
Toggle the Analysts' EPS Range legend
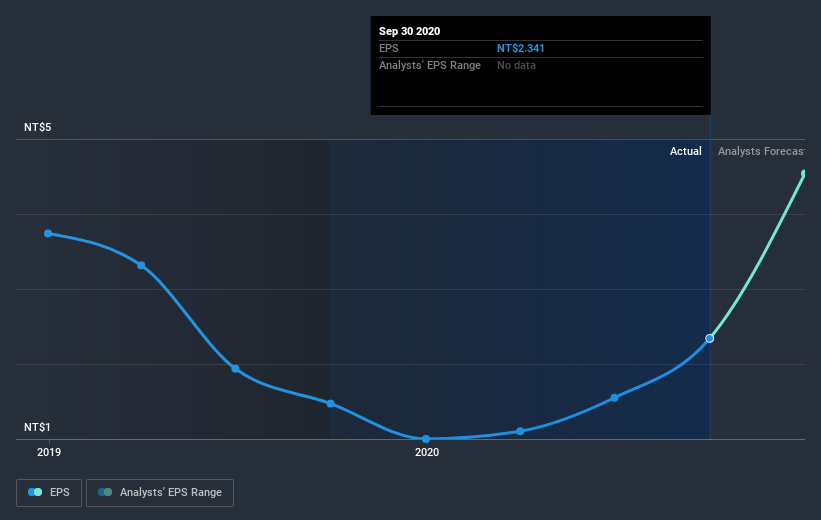click(x=160, y=492)
